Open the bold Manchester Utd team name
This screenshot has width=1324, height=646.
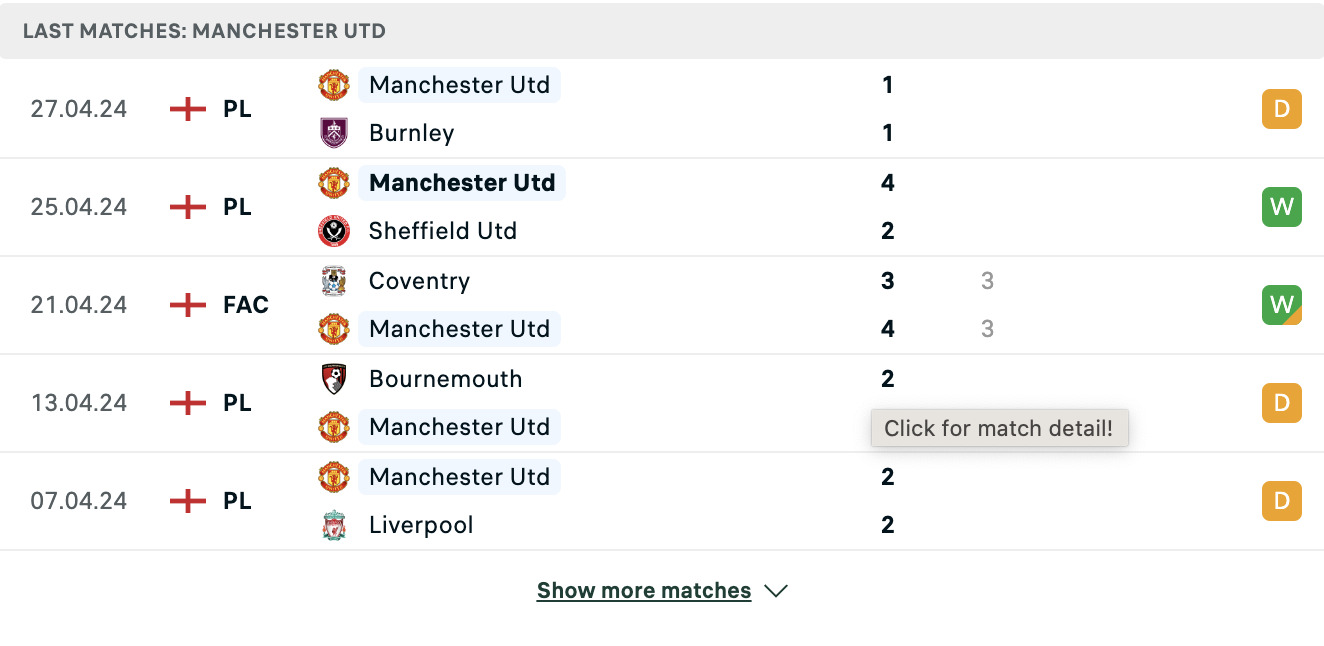point(462,183)
